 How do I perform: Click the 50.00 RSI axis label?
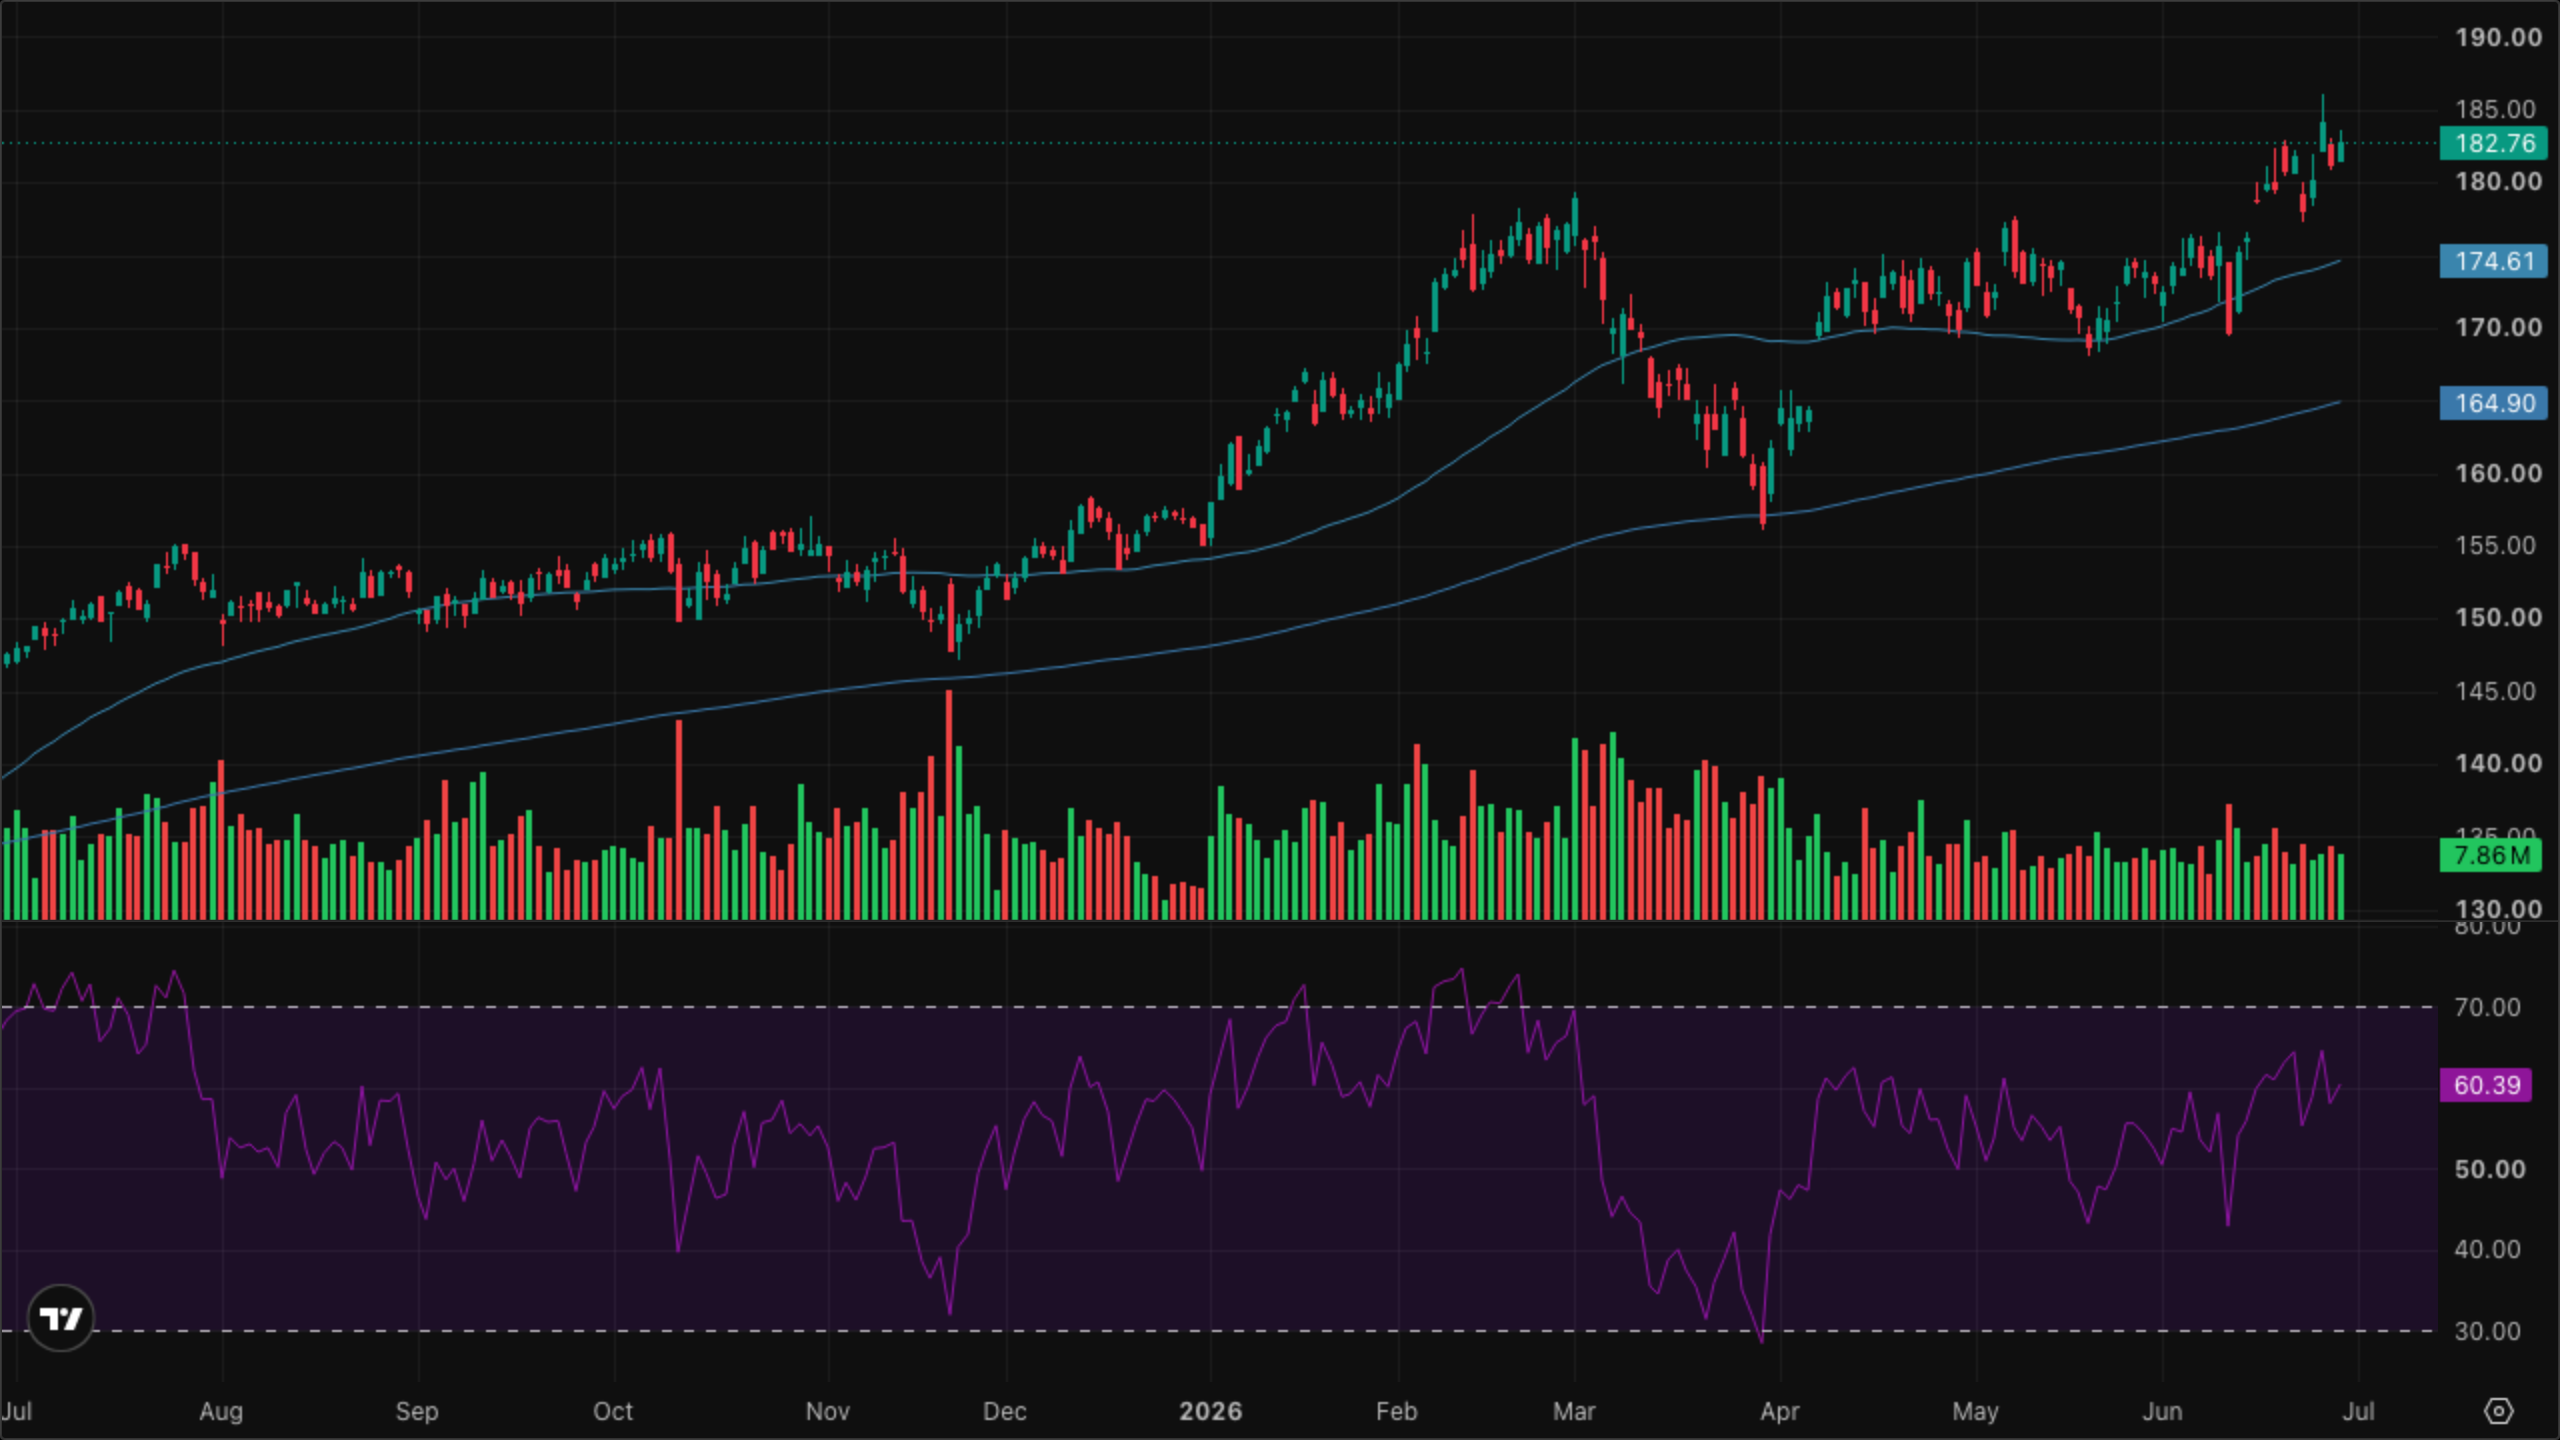tap(2489, 1169)
